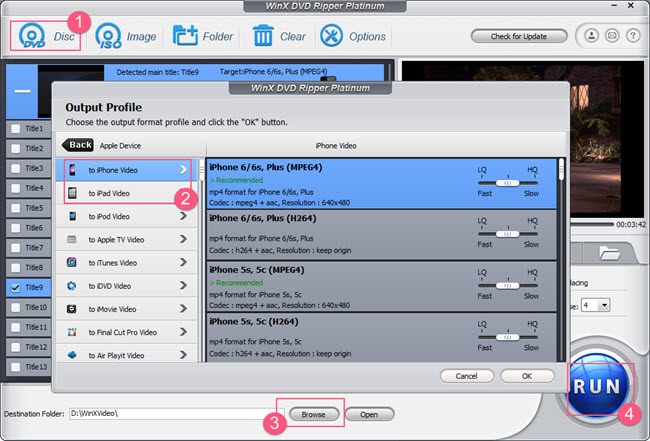Browse for a destination folder
Viewport: 650px width, 441px height.
click(313, 414)
